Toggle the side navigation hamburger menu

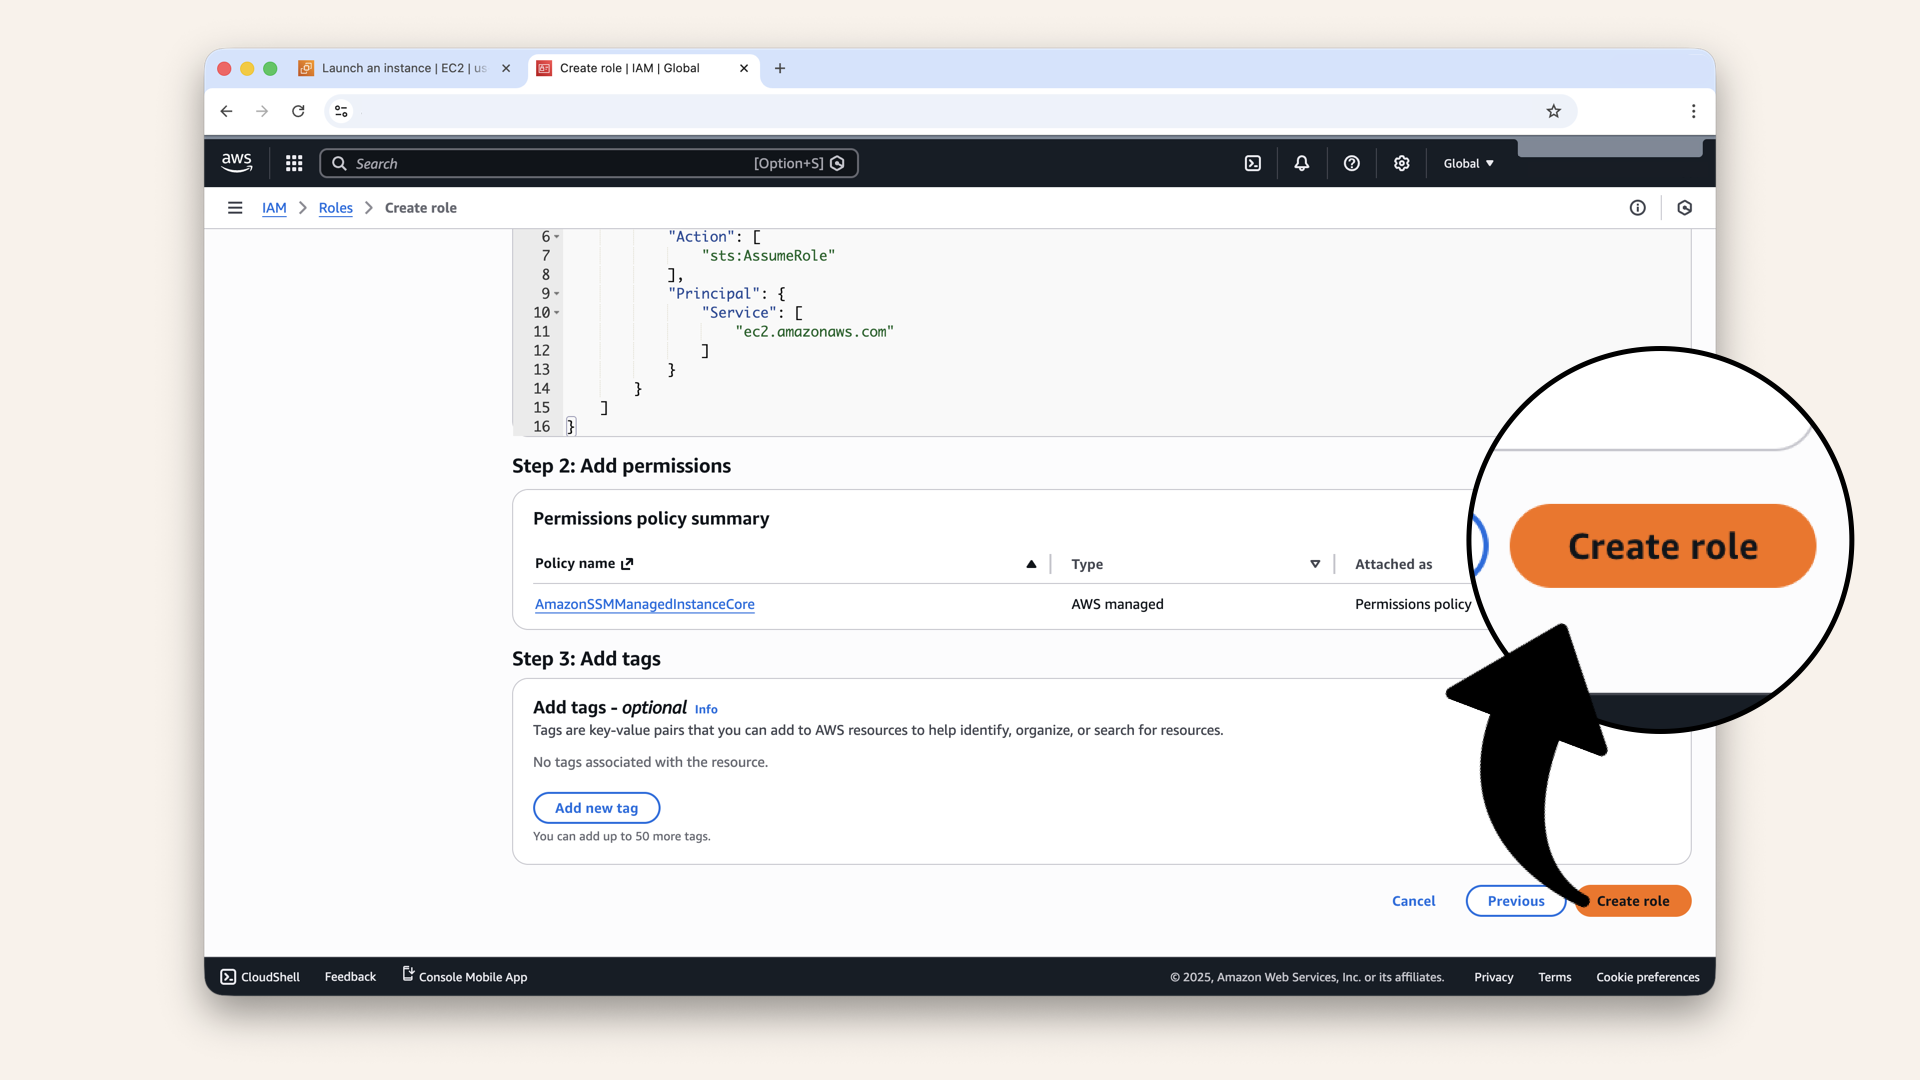pyautogui.click(x=235, y=208)
